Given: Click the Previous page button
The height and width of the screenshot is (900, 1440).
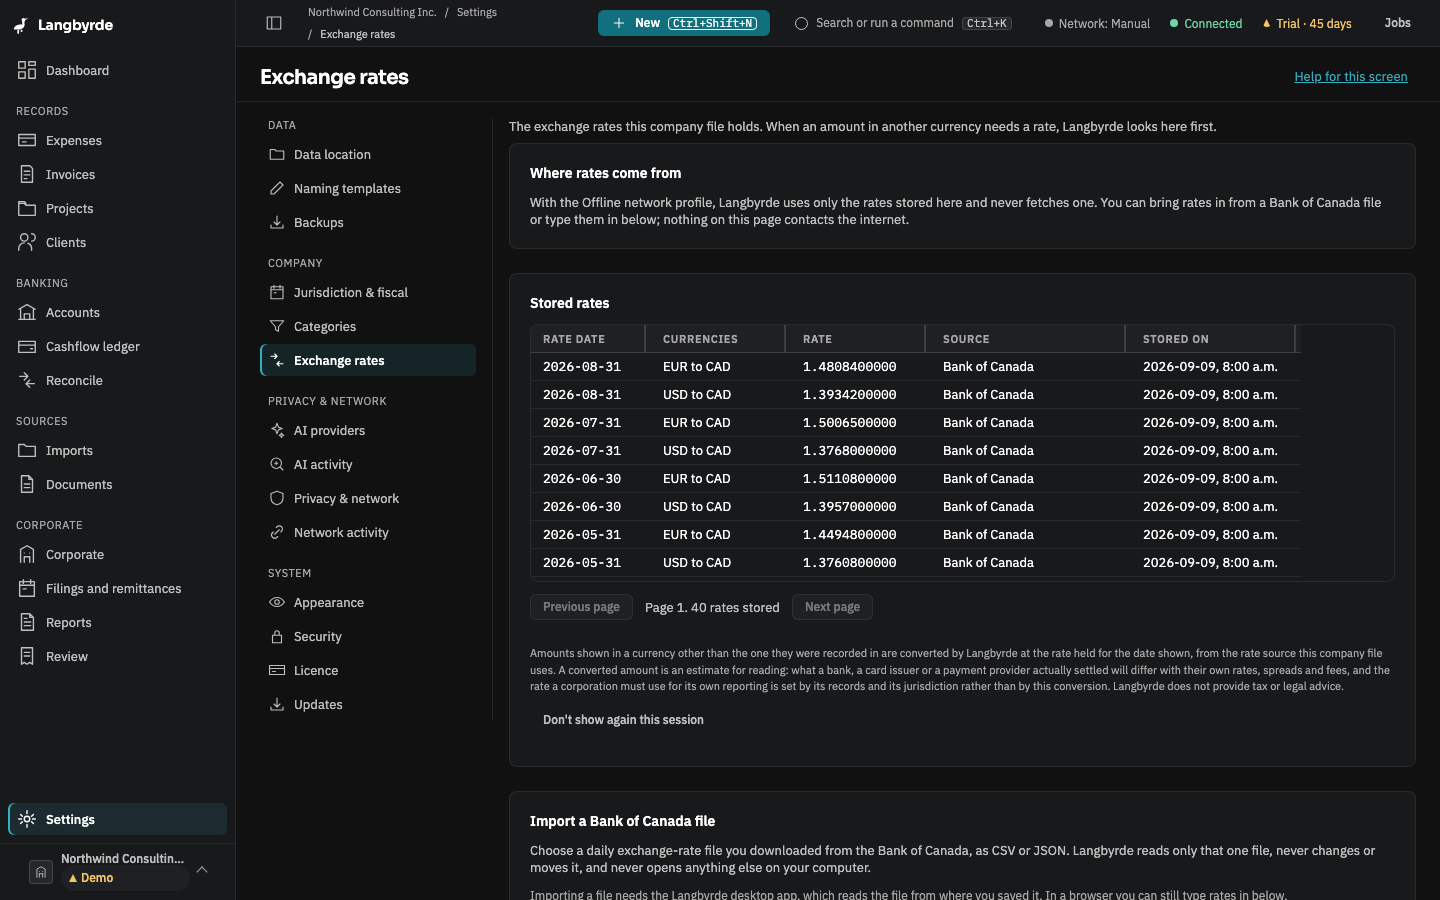Looking at the screenshot, I should [581, 607].
